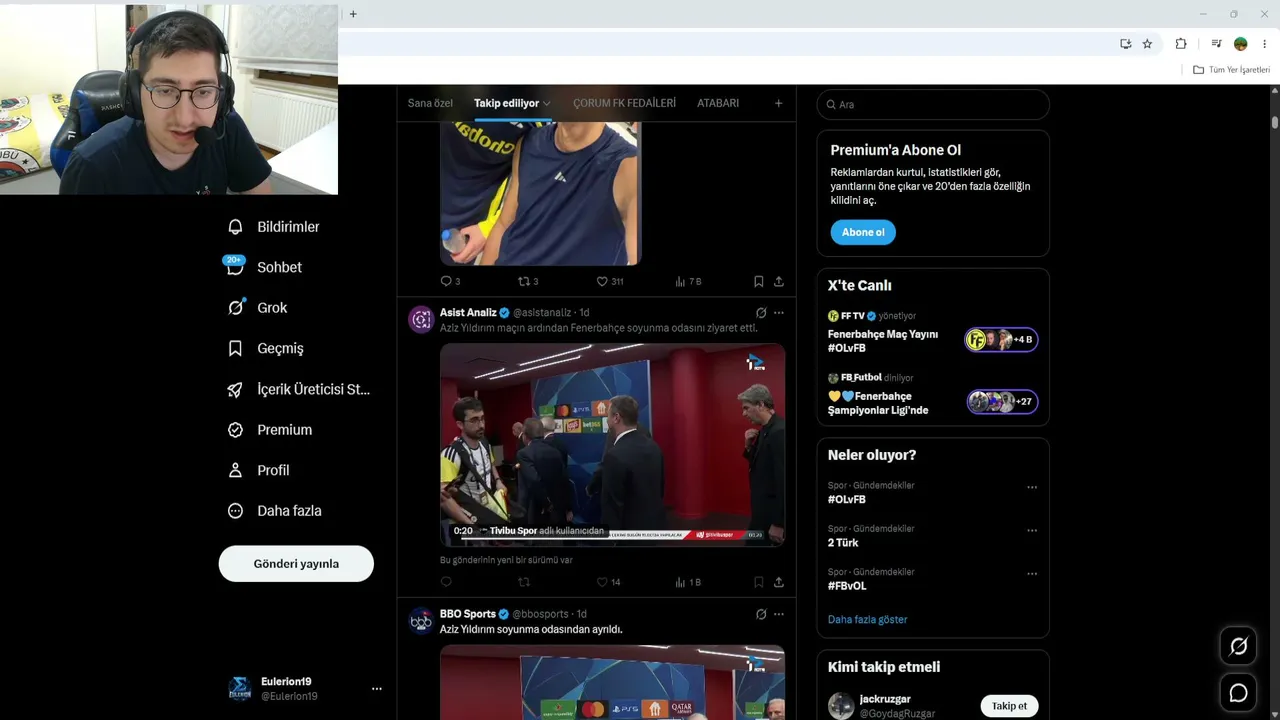The width and height of the screenshot is (1280, 720).
Task: Add a new timeline tab with plus
Action: click(x=779, y=103)
